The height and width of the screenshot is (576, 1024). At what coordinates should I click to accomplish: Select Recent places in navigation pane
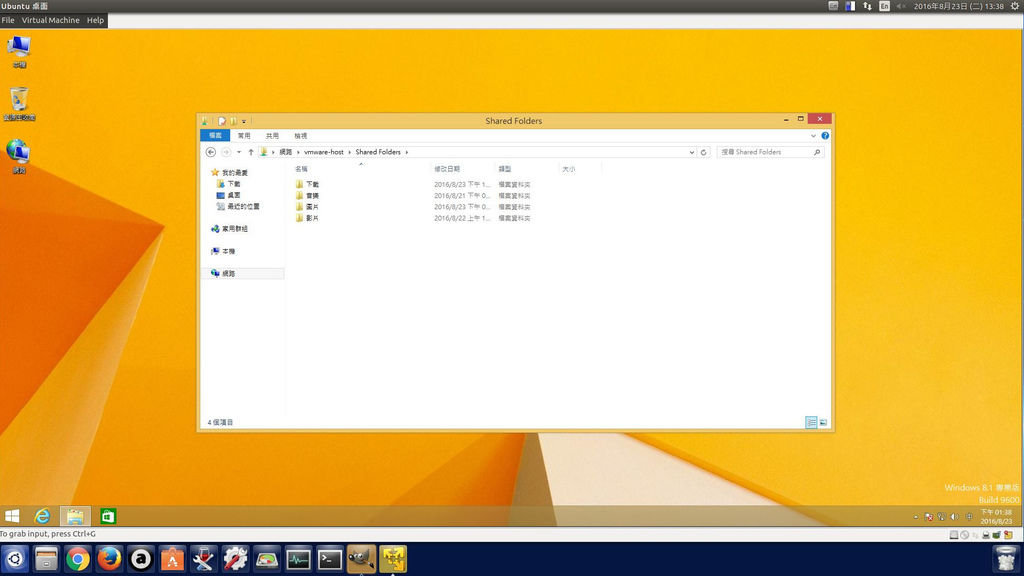238,206
